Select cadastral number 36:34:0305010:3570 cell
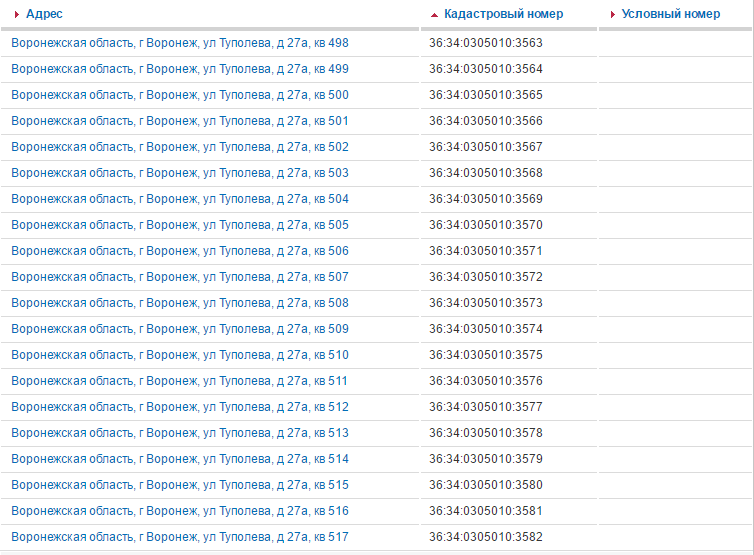The image size is (754, 555). pyautogui.click(x=485, y=225)
